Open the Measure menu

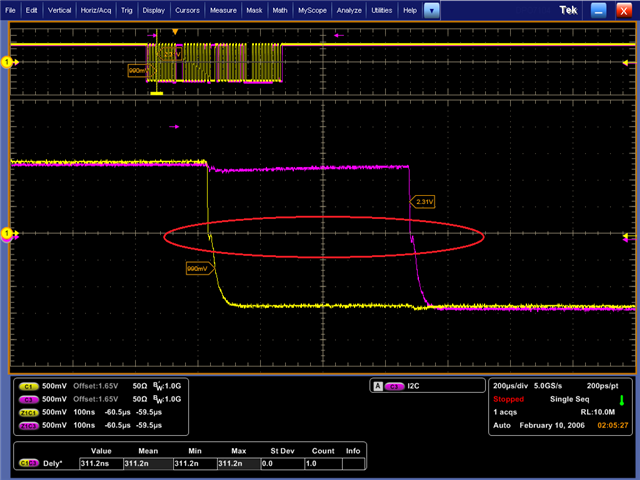tap(223, 10)
